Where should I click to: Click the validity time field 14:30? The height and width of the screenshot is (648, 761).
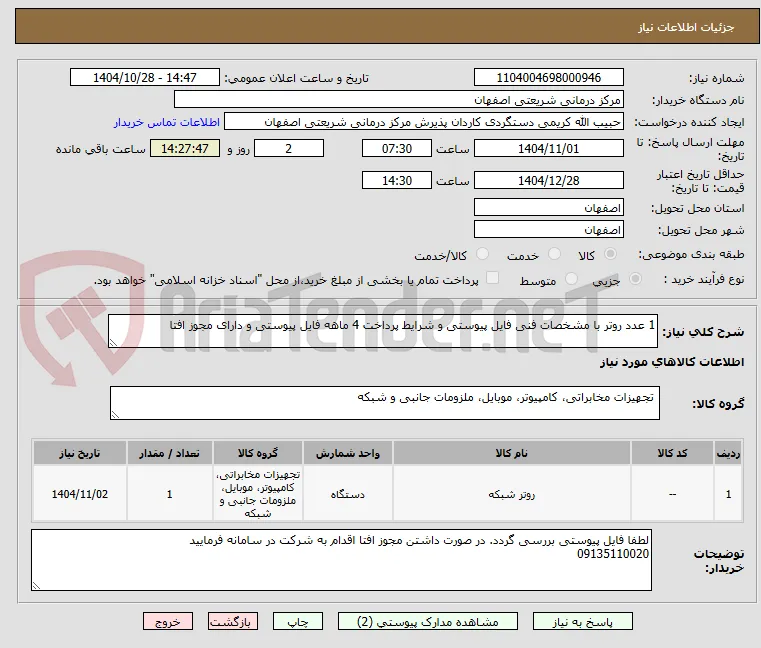(x=397, y=181)
